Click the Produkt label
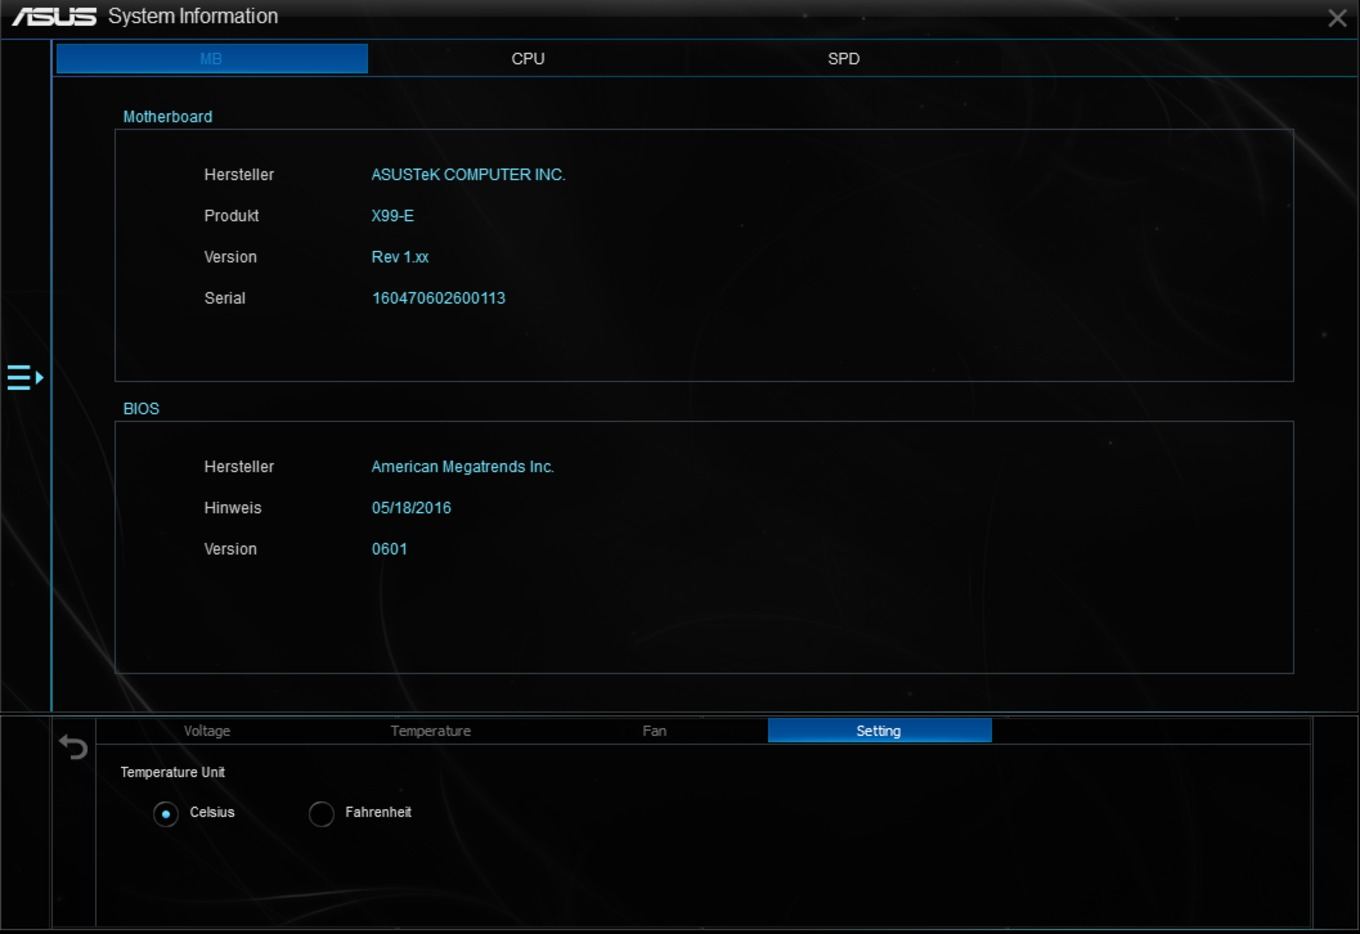Image resolution: width=1360 pixels, height=934 pixels. tap(231, 216)
